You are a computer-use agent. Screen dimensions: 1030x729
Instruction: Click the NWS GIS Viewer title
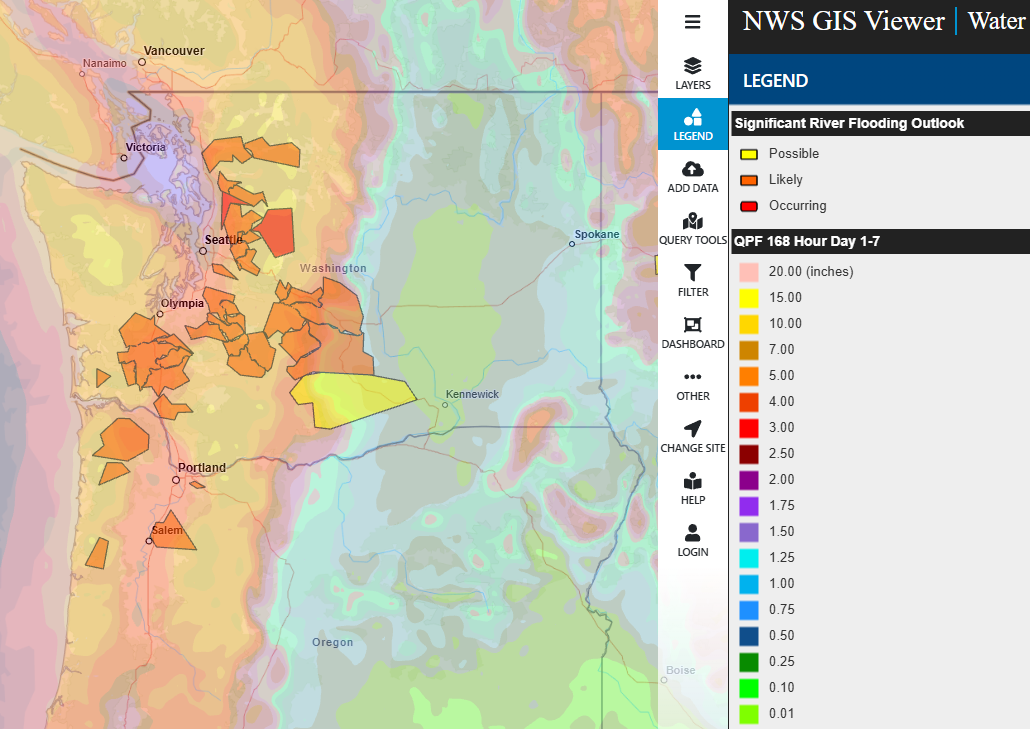click(843, 21)
